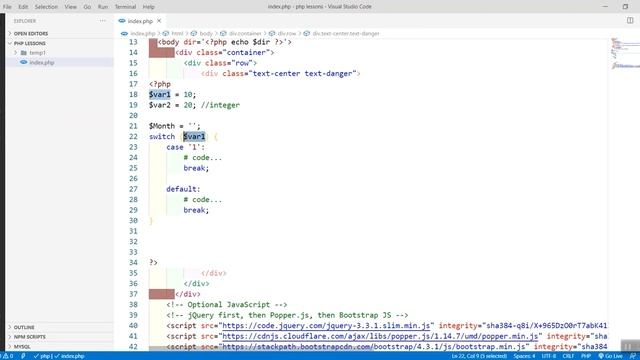This screenshot has width=640, height=360.
Task: Restore the window size
Action: tap(625, 7)
